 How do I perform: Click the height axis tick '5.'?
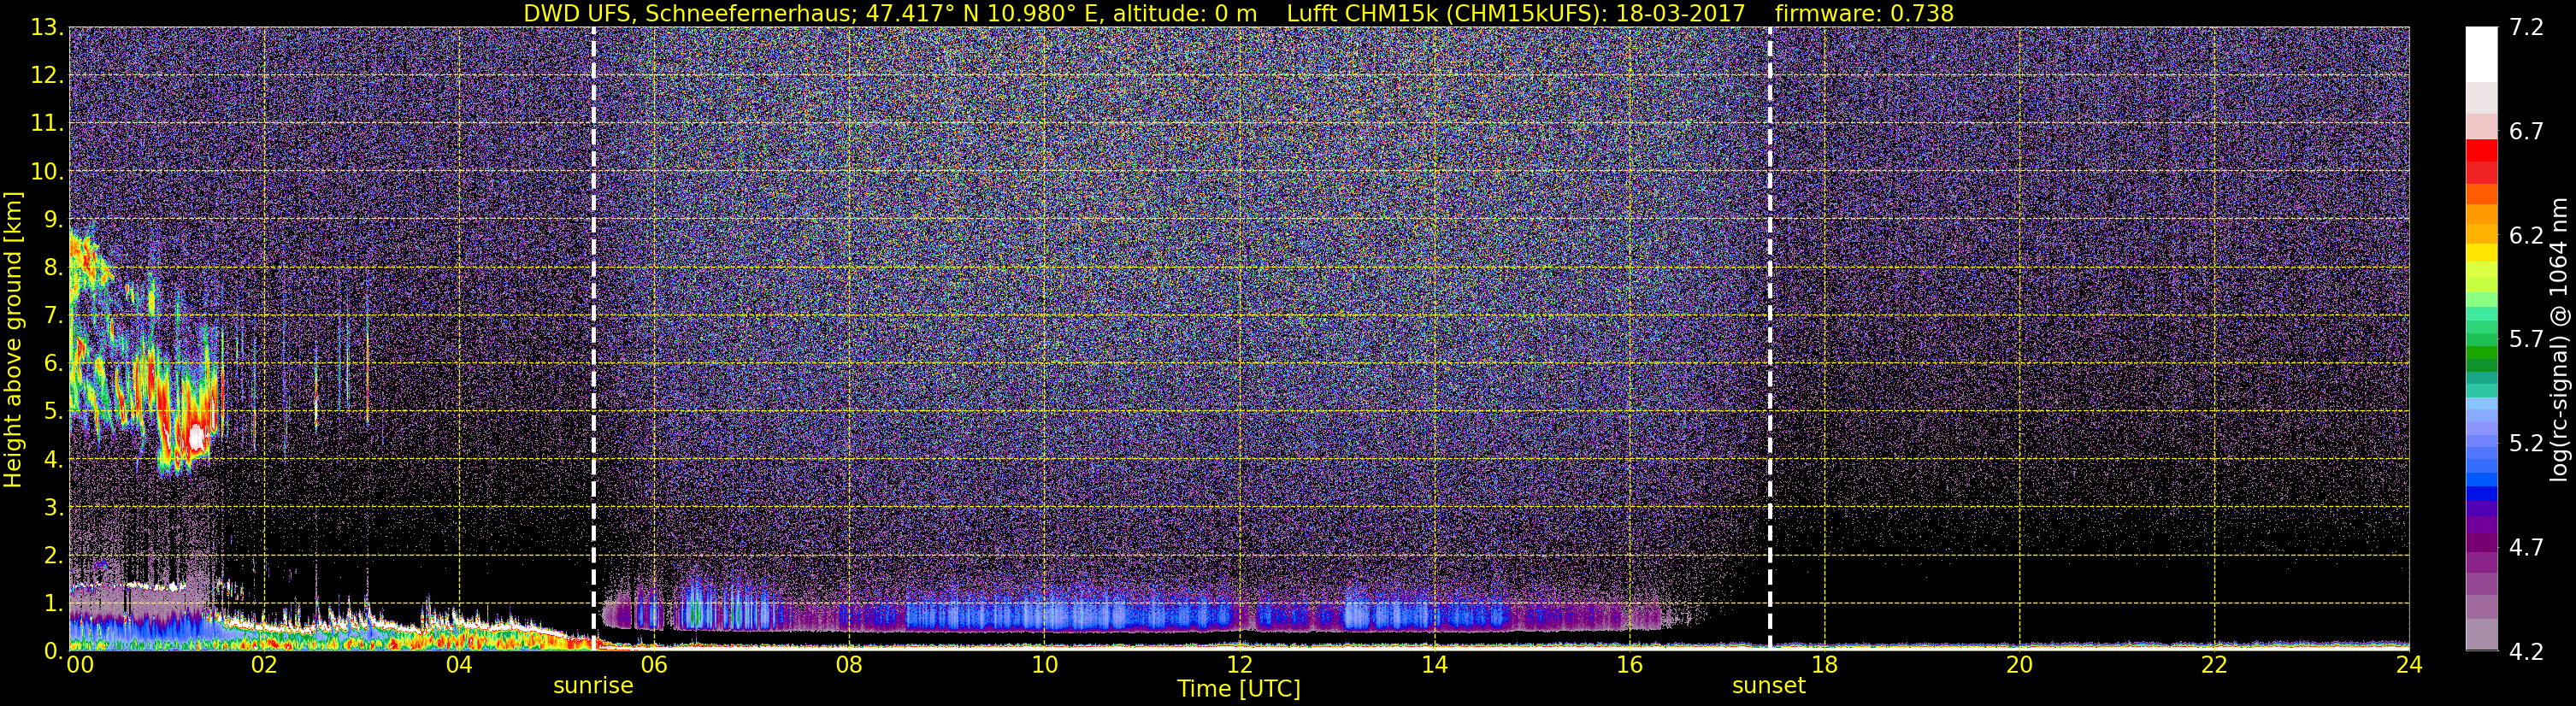53,411
